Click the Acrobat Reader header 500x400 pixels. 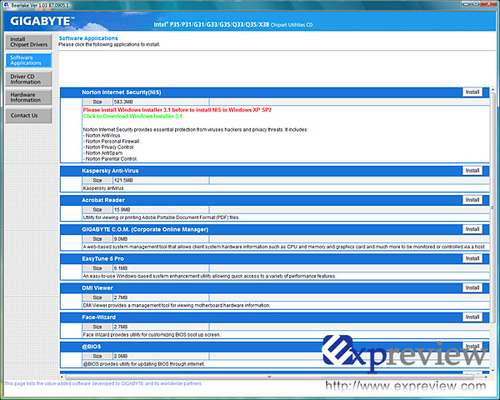tap(103, 200)
